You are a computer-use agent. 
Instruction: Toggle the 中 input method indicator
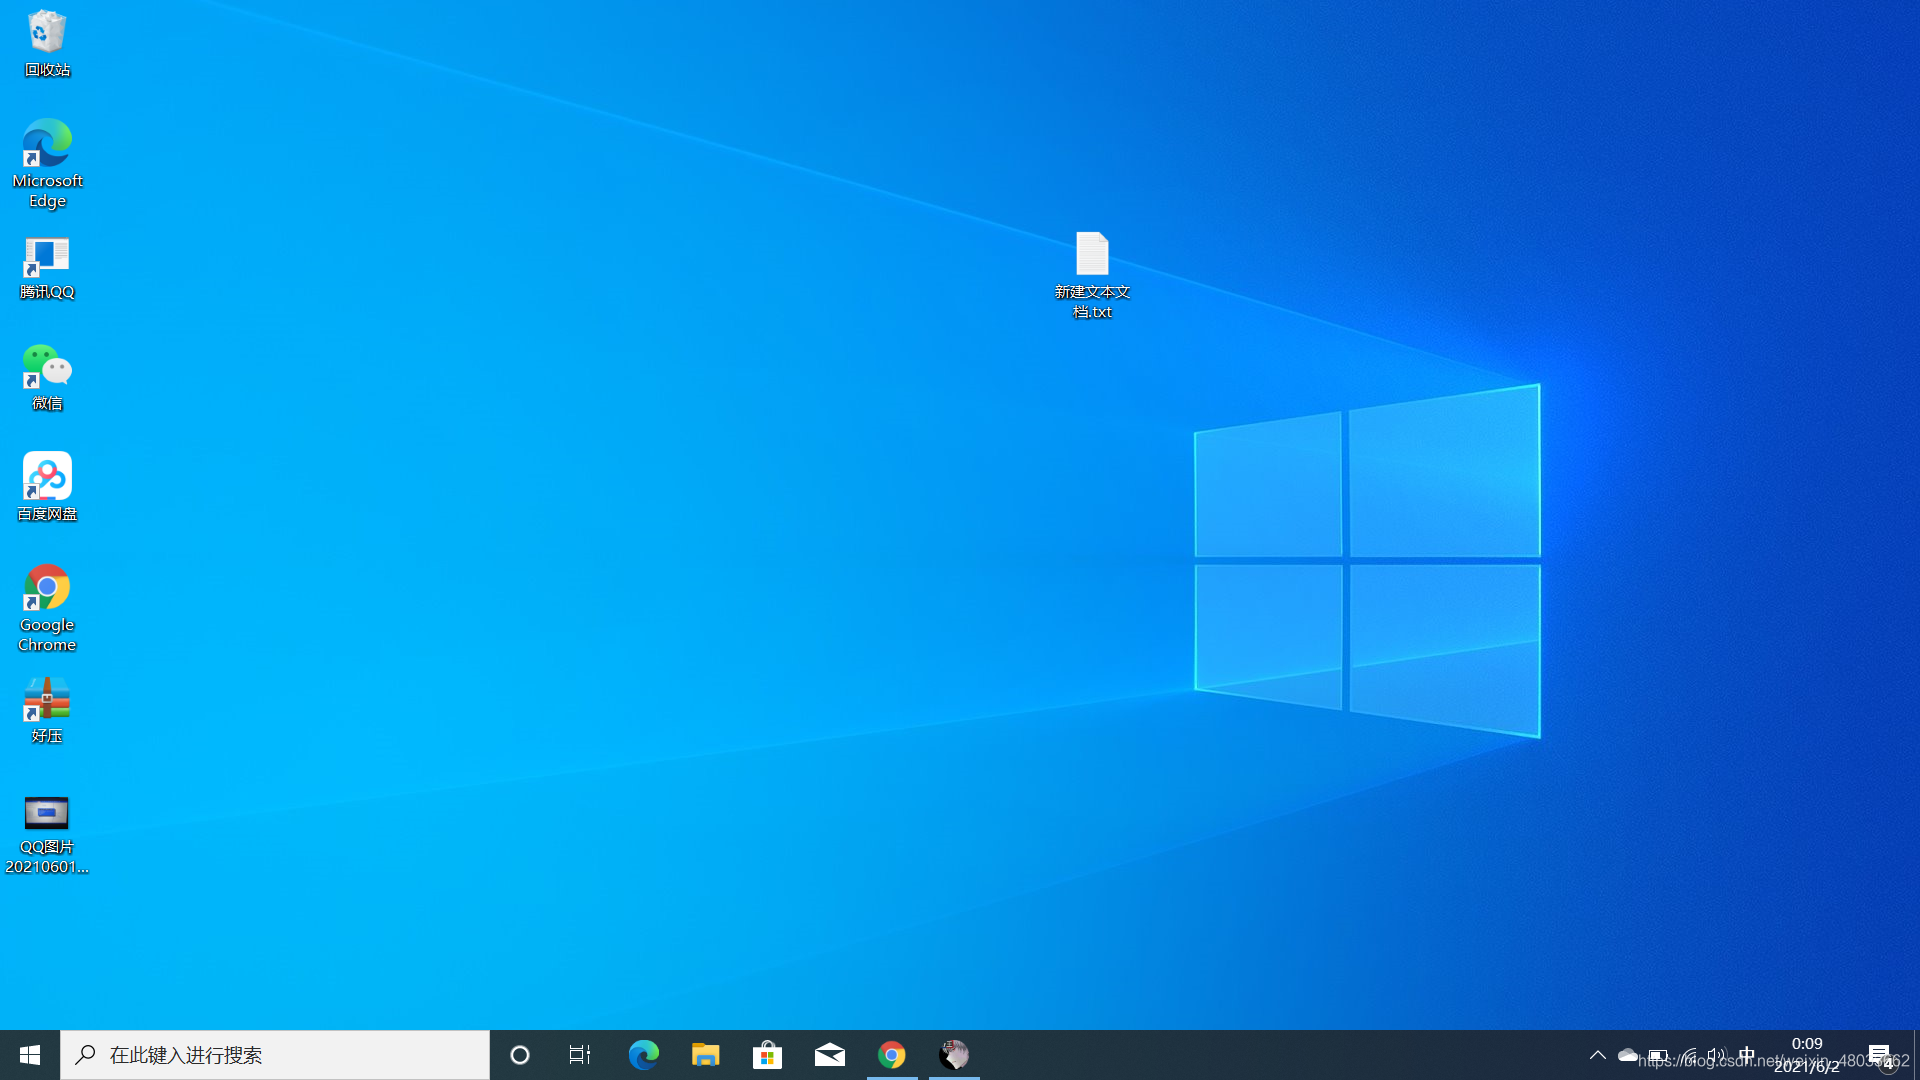coord(1747,1055)
